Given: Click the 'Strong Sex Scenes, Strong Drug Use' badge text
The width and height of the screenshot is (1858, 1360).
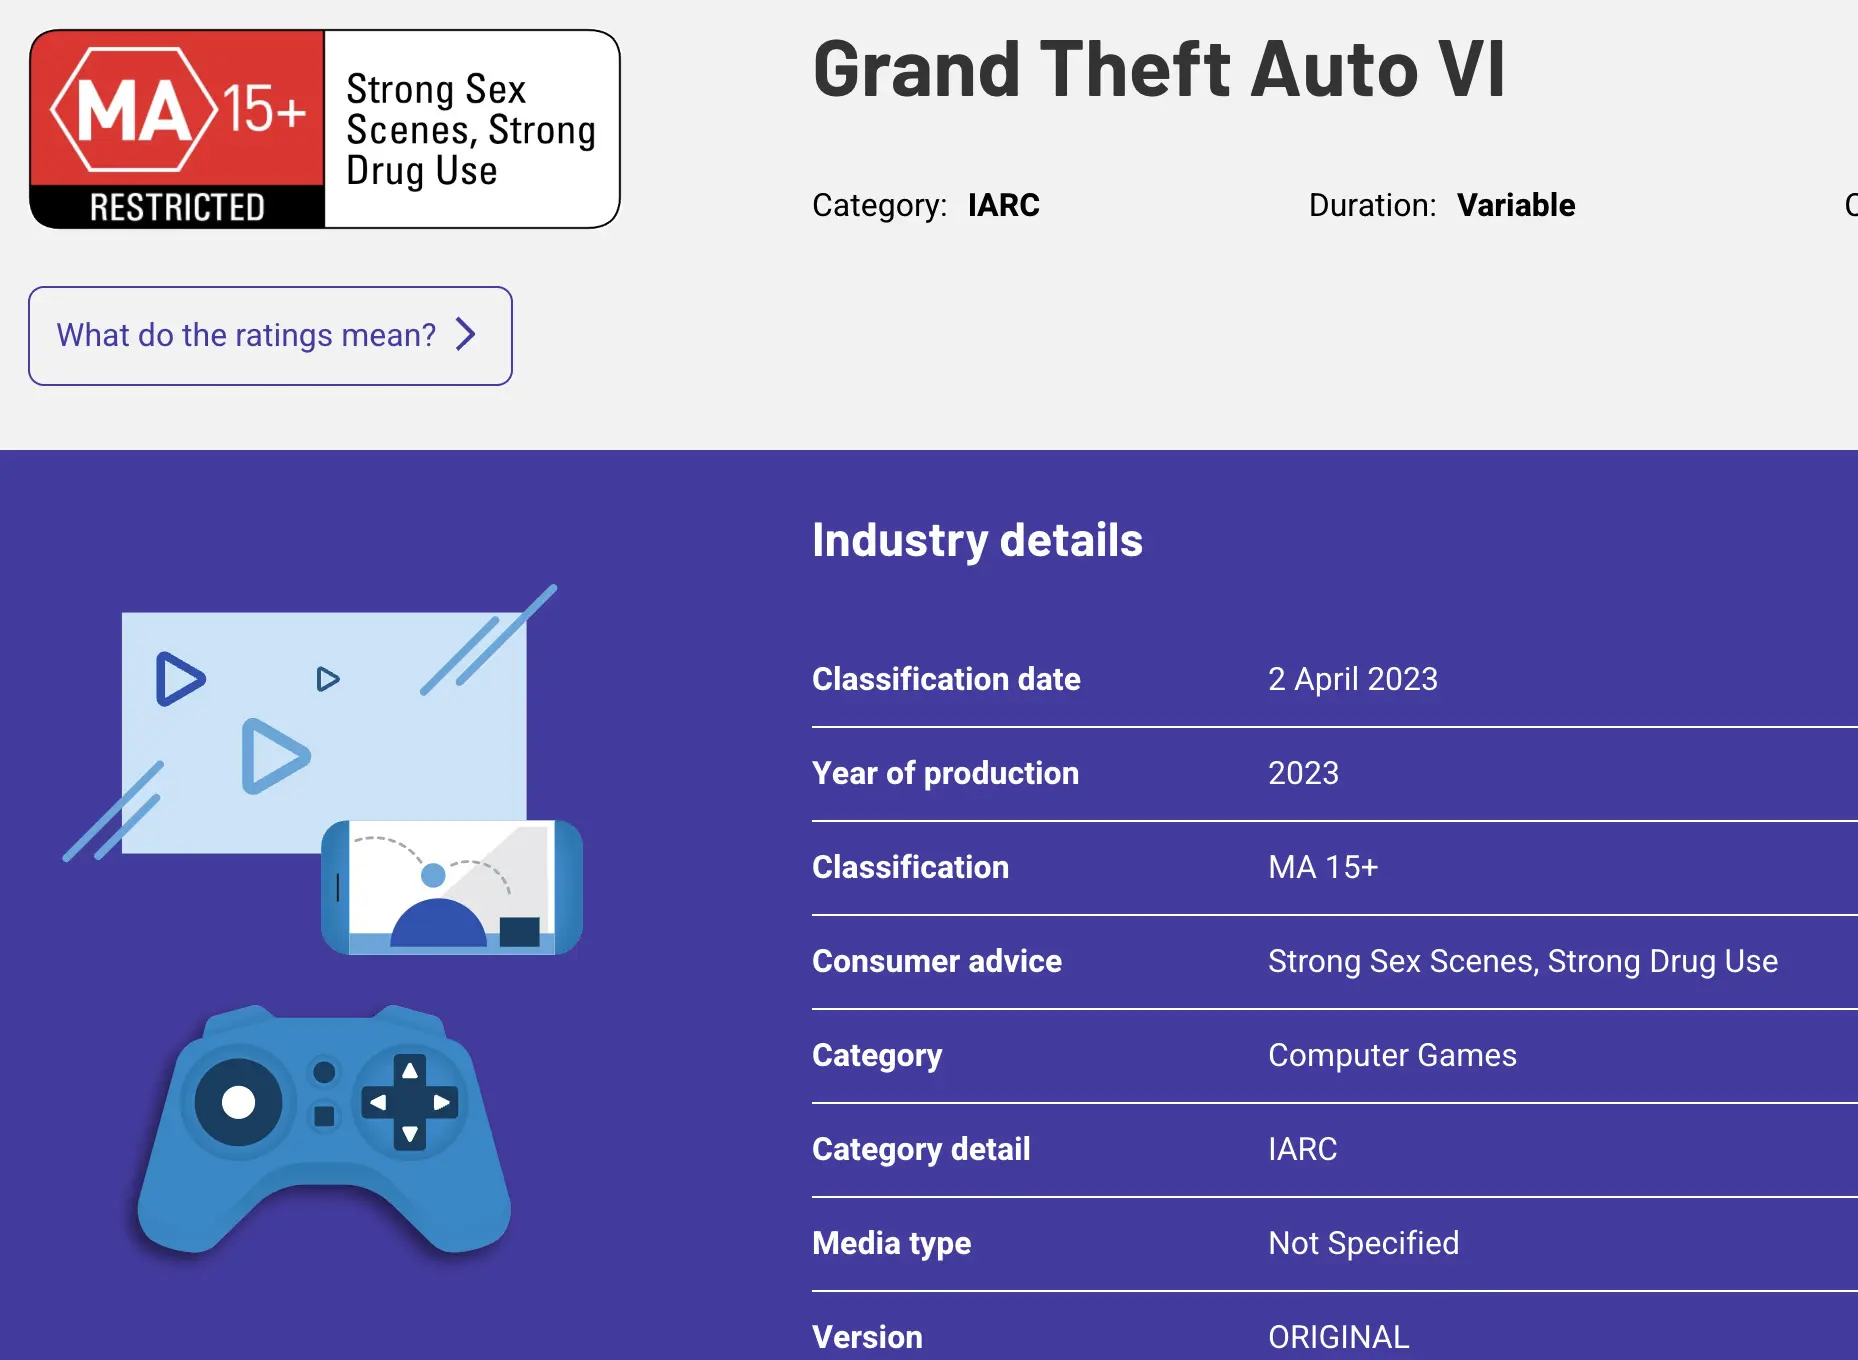Looking at the screenshot, I should (470, 130).
